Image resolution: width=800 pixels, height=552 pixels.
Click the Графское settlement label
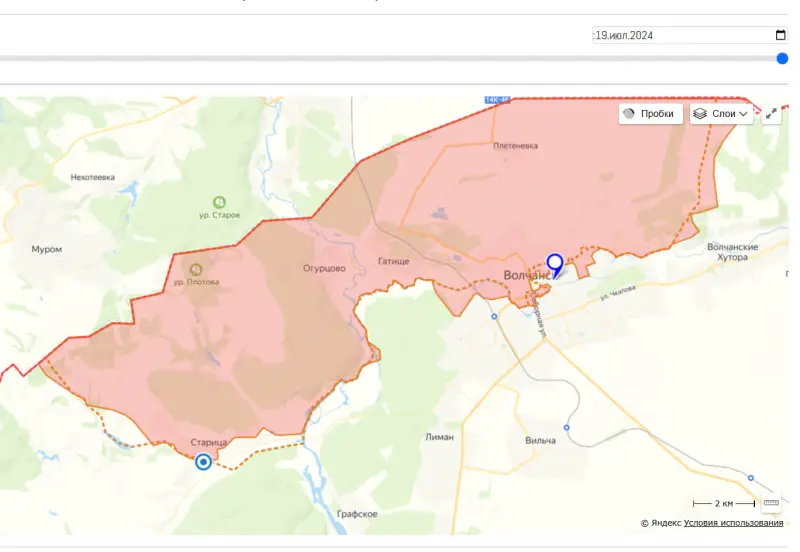(x=357, y=514)
